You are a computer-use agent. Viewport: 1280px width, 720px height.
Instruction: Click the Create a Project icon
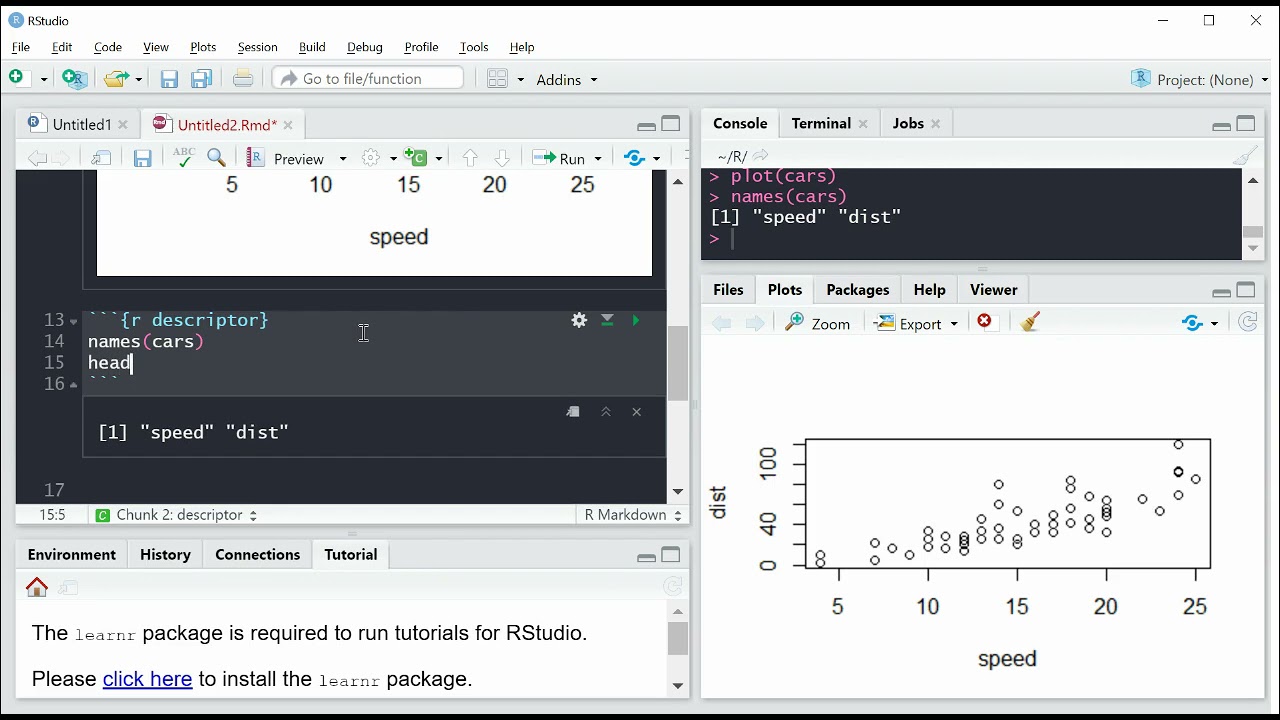coord(74,79)
